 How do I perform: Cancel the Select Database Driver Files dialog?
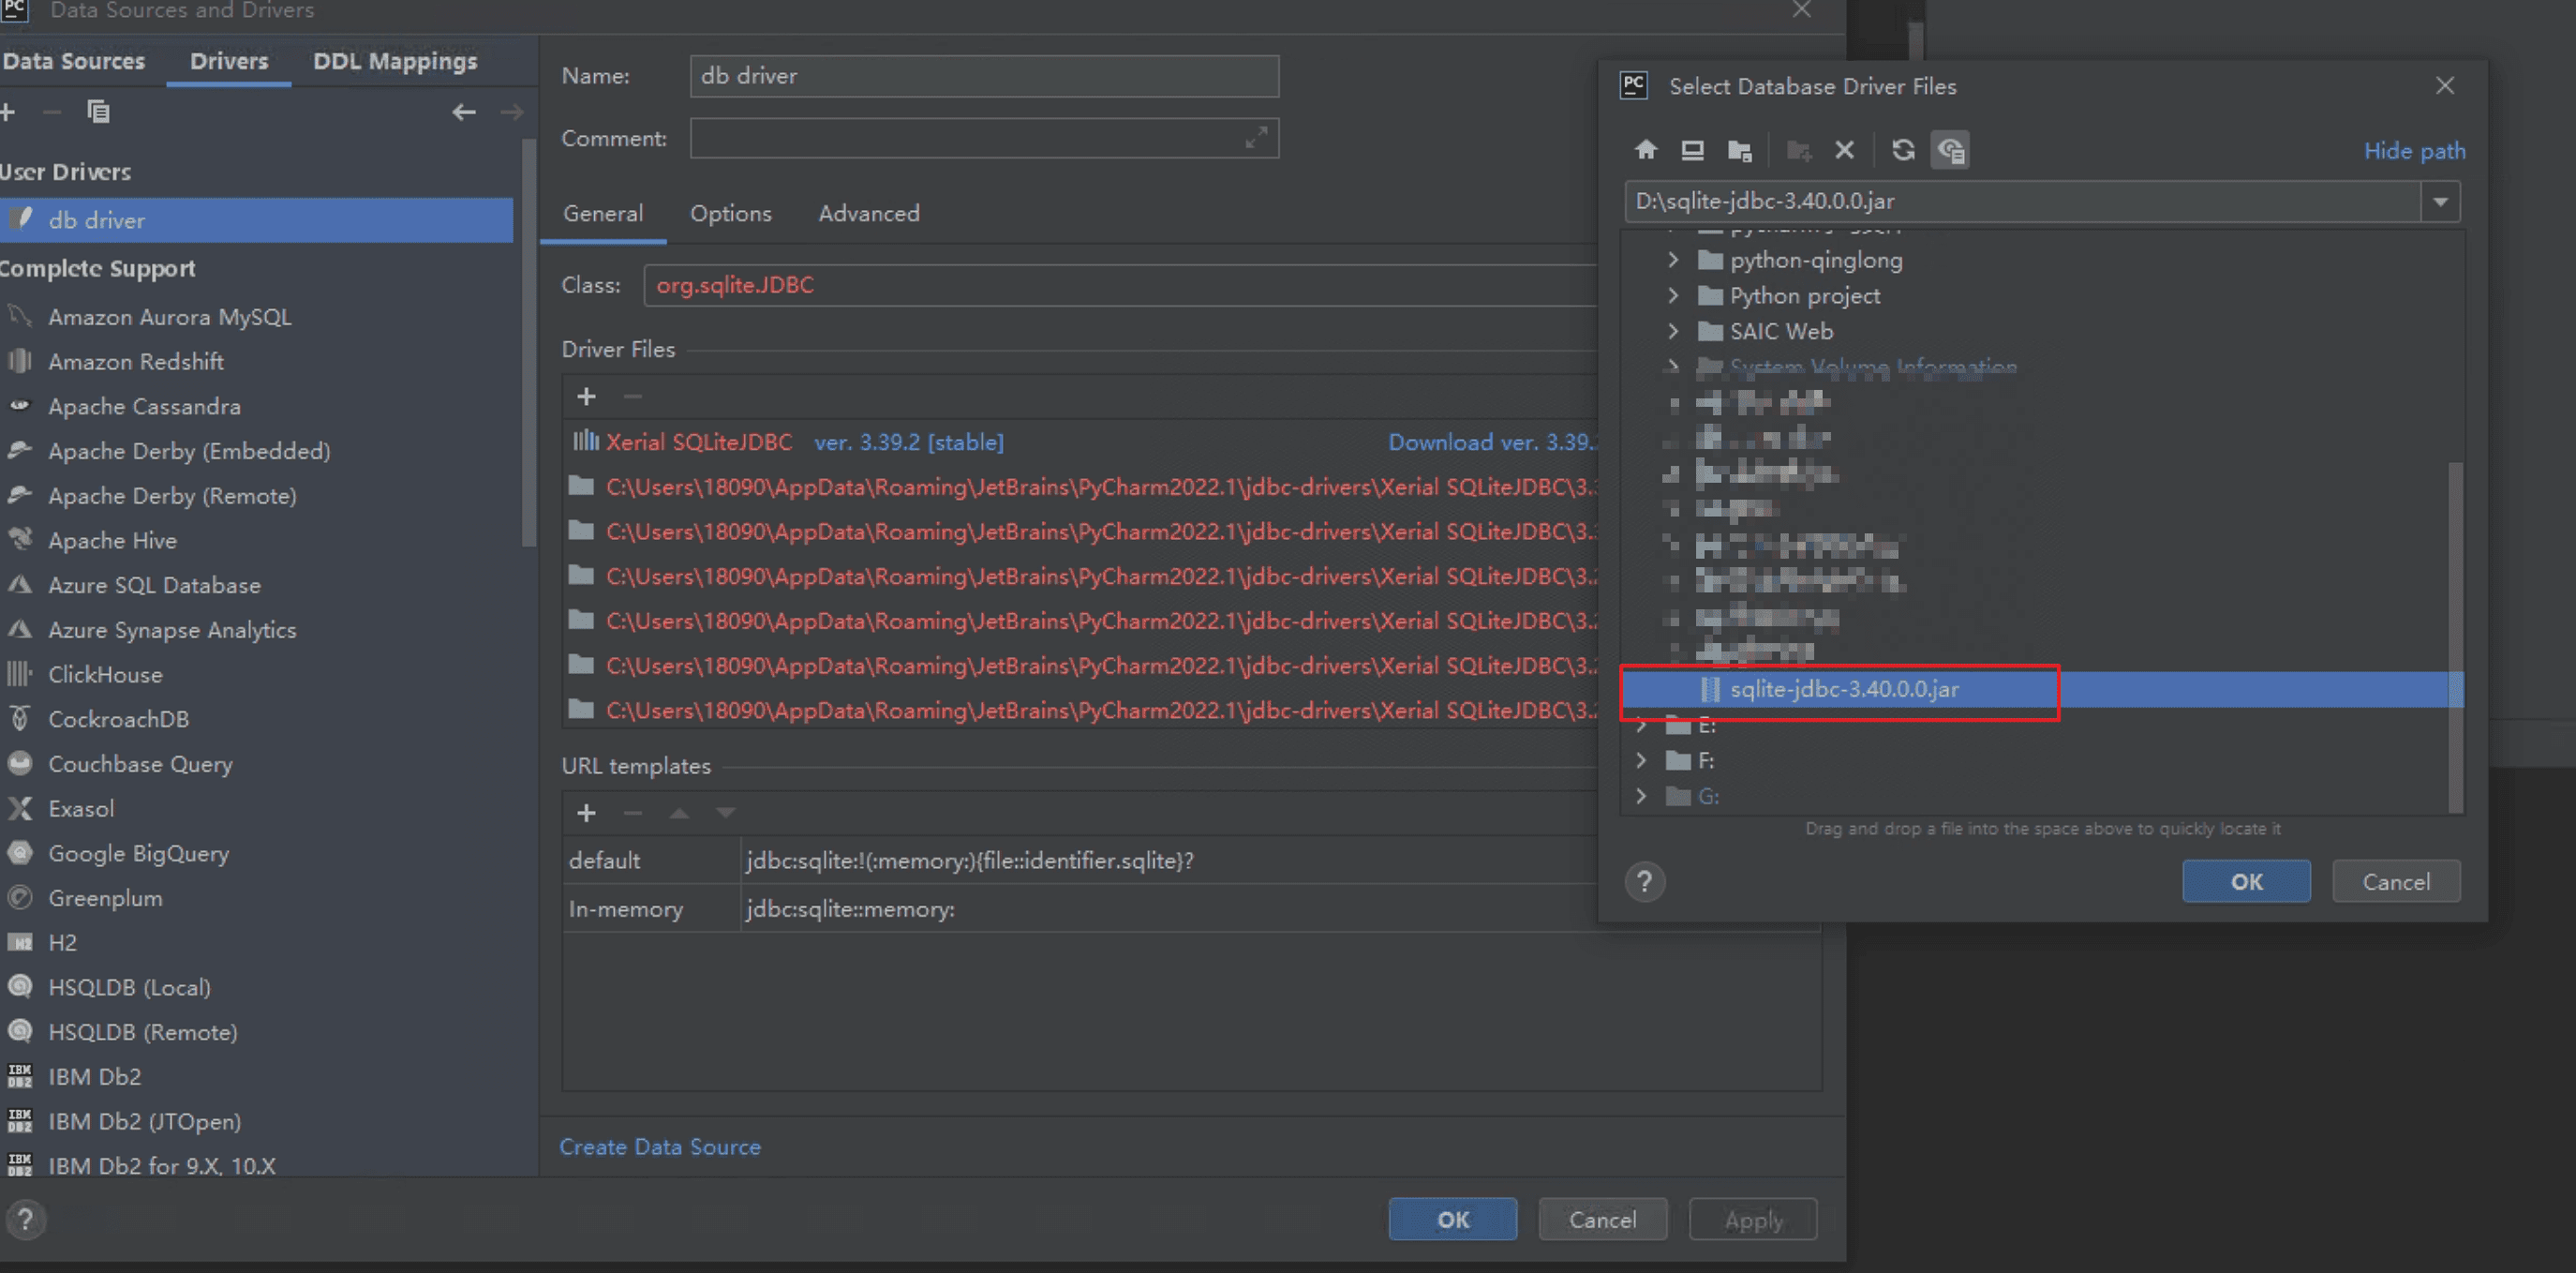tap(2396, 882)
